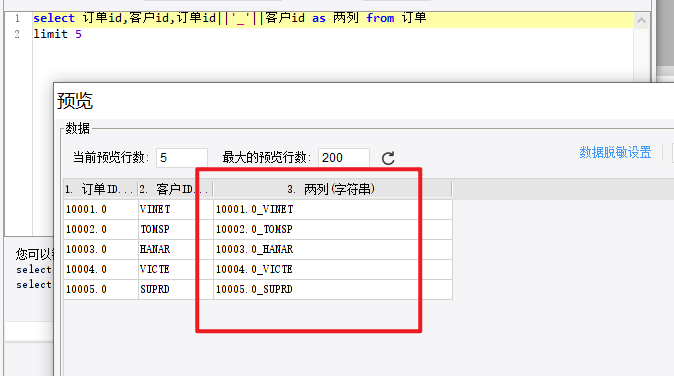Click the 最大的预览行数 input field

[x=343, y=158]
